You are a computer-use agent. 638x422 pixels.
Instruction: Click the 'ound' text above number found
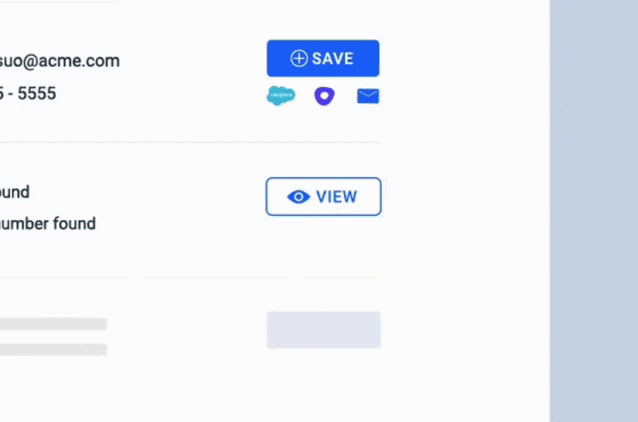[15, 192]
